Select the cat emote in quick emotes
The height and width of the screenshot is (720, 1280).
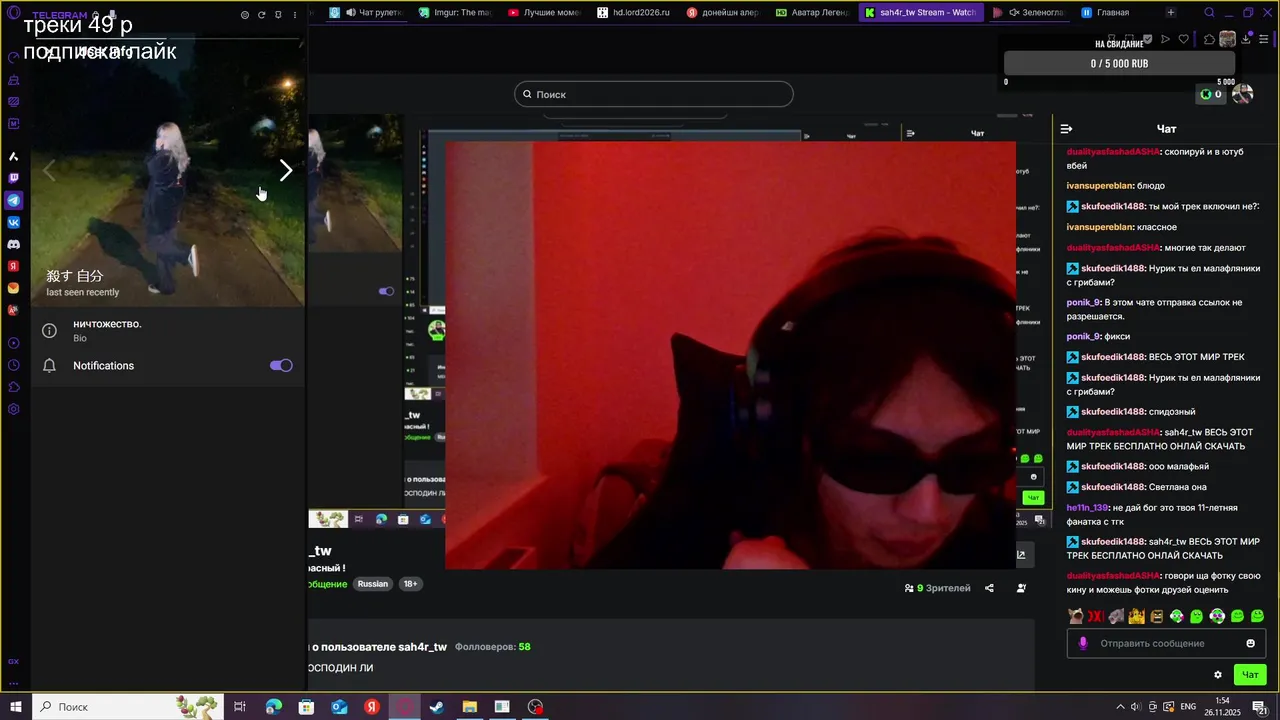[1075, 616]
